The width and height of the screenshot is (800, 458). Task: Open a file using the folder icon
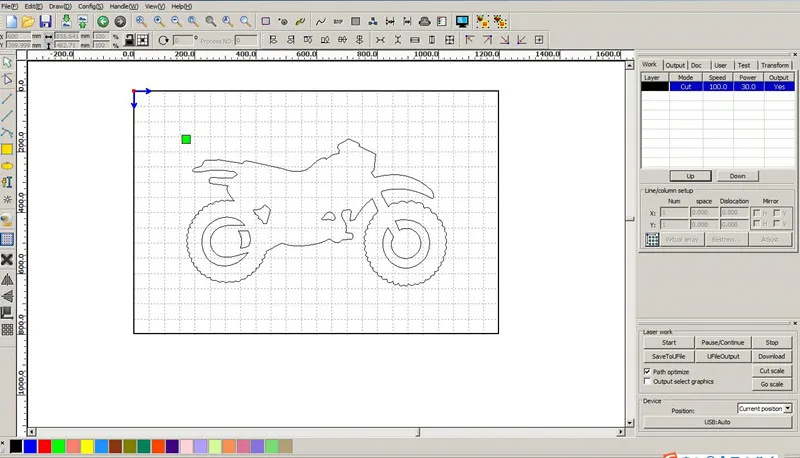click(x=28, y=21)
